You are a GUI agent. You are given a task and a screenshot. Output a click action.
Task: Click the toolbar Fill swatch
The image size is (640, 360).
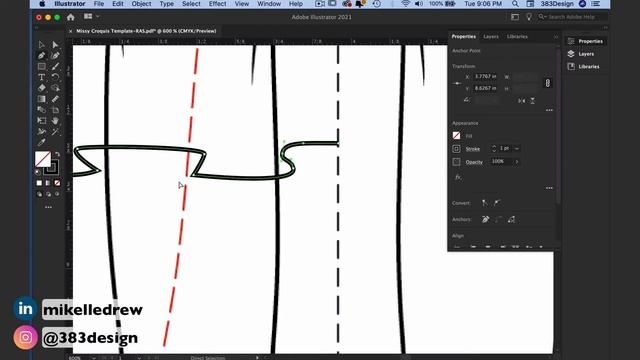pyautogui.click(x=43, y=159)
